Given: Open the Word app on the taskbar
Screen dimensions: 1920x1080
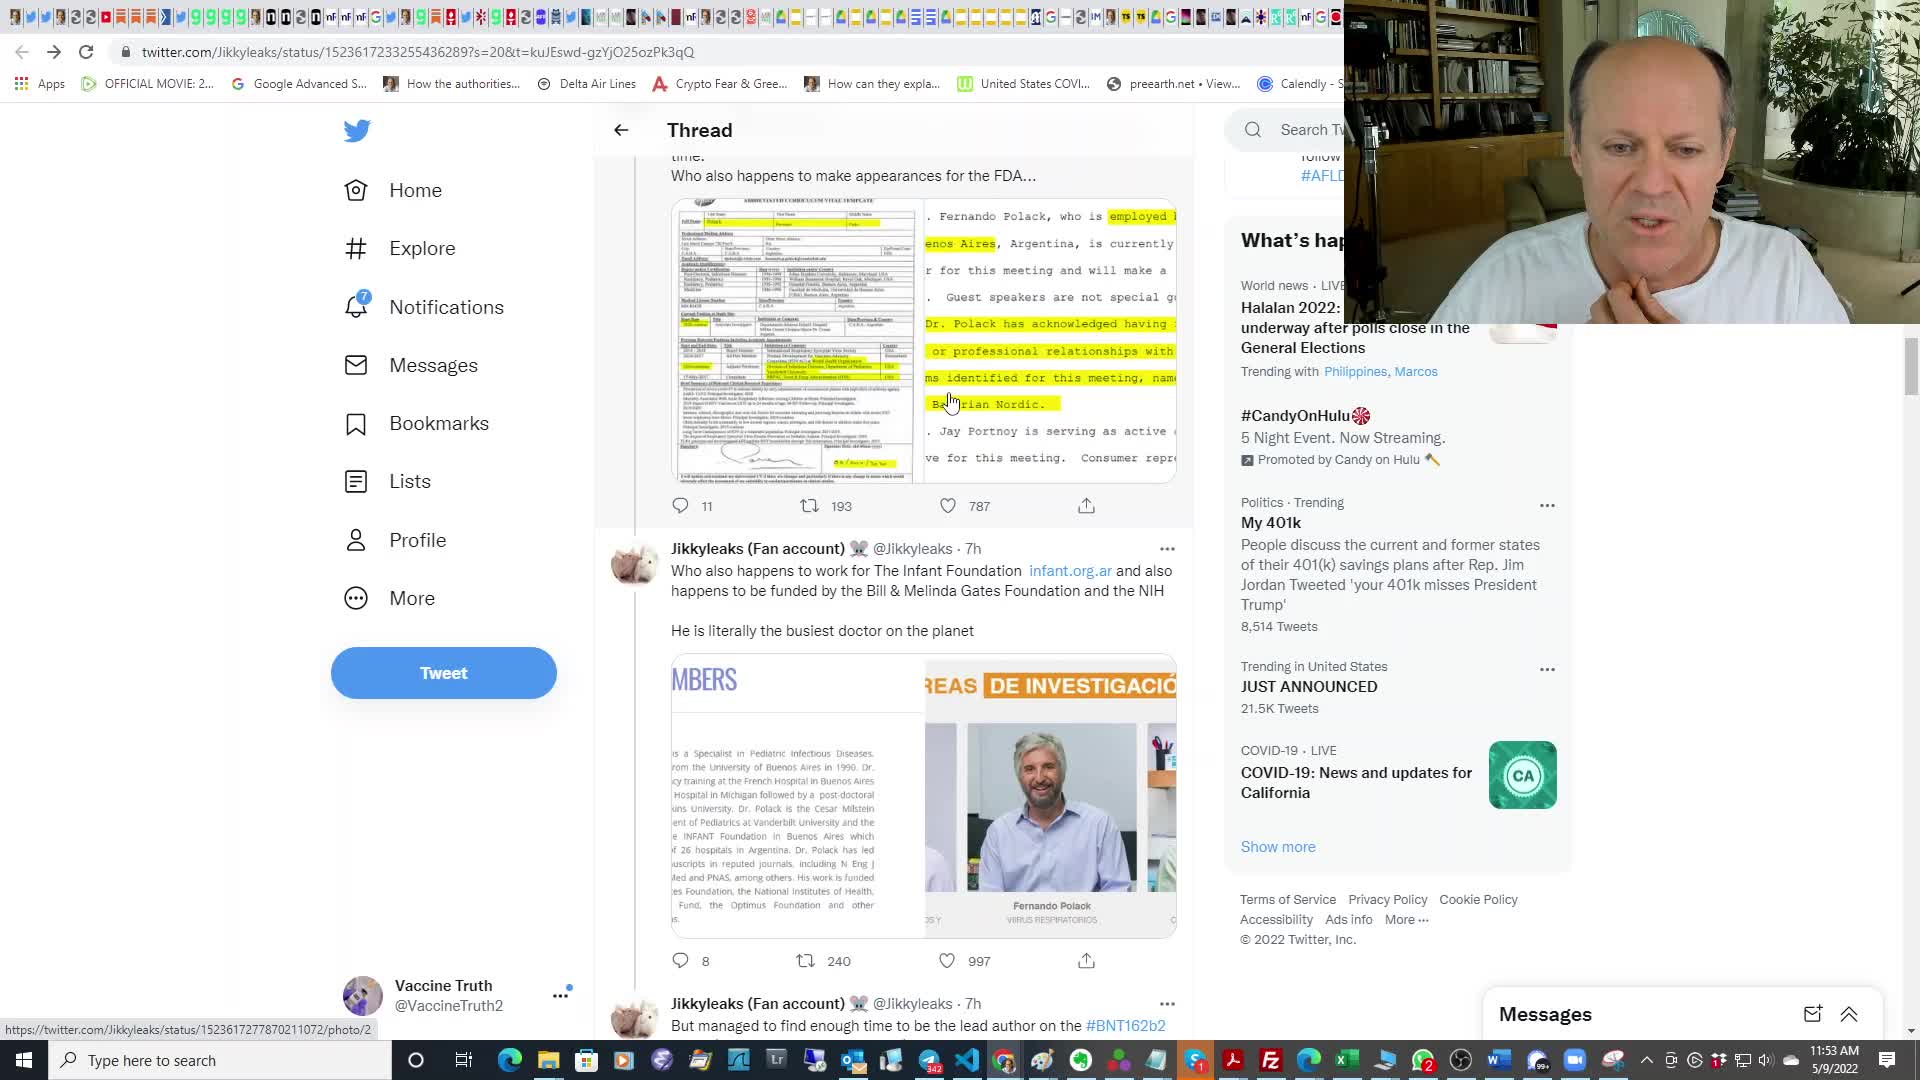Looking at the screenshot, I should (x=1498, y=1060).
